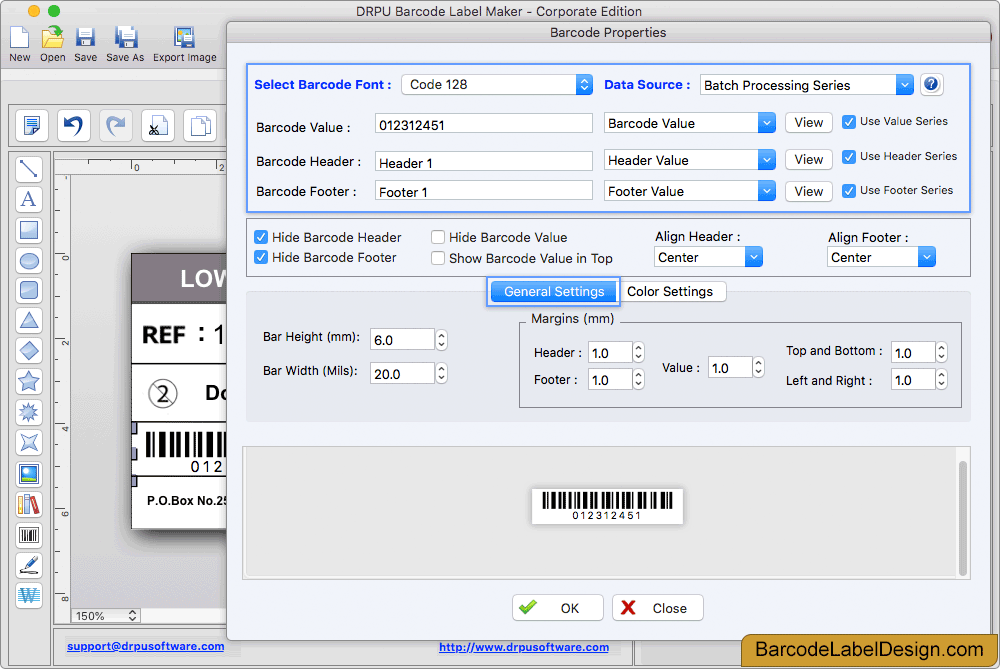The height and width of the screenshot is (669, 1000).
Task: Open the Footer Value series dropdown
Action: (689, 191)
